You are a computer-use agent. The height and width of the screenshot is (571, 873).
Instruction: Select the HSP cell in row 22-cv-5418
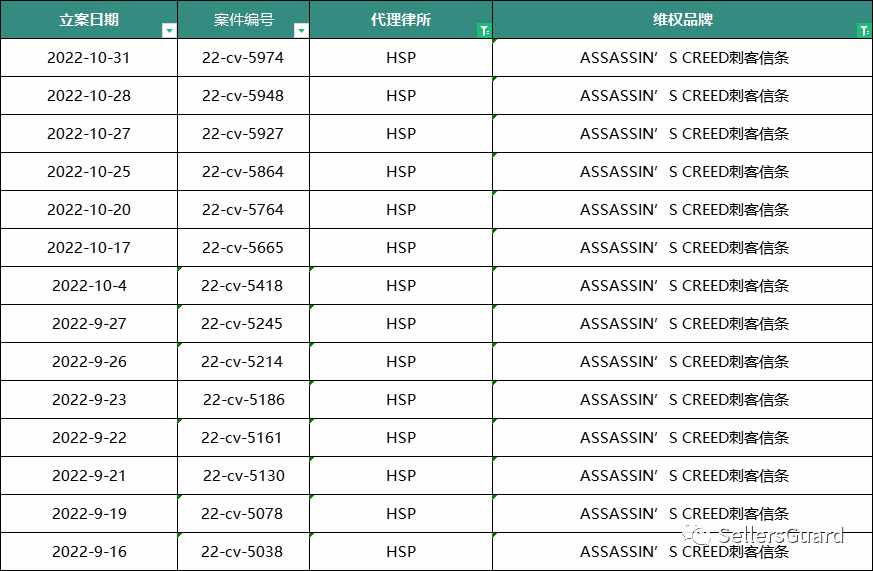[401, 286]
